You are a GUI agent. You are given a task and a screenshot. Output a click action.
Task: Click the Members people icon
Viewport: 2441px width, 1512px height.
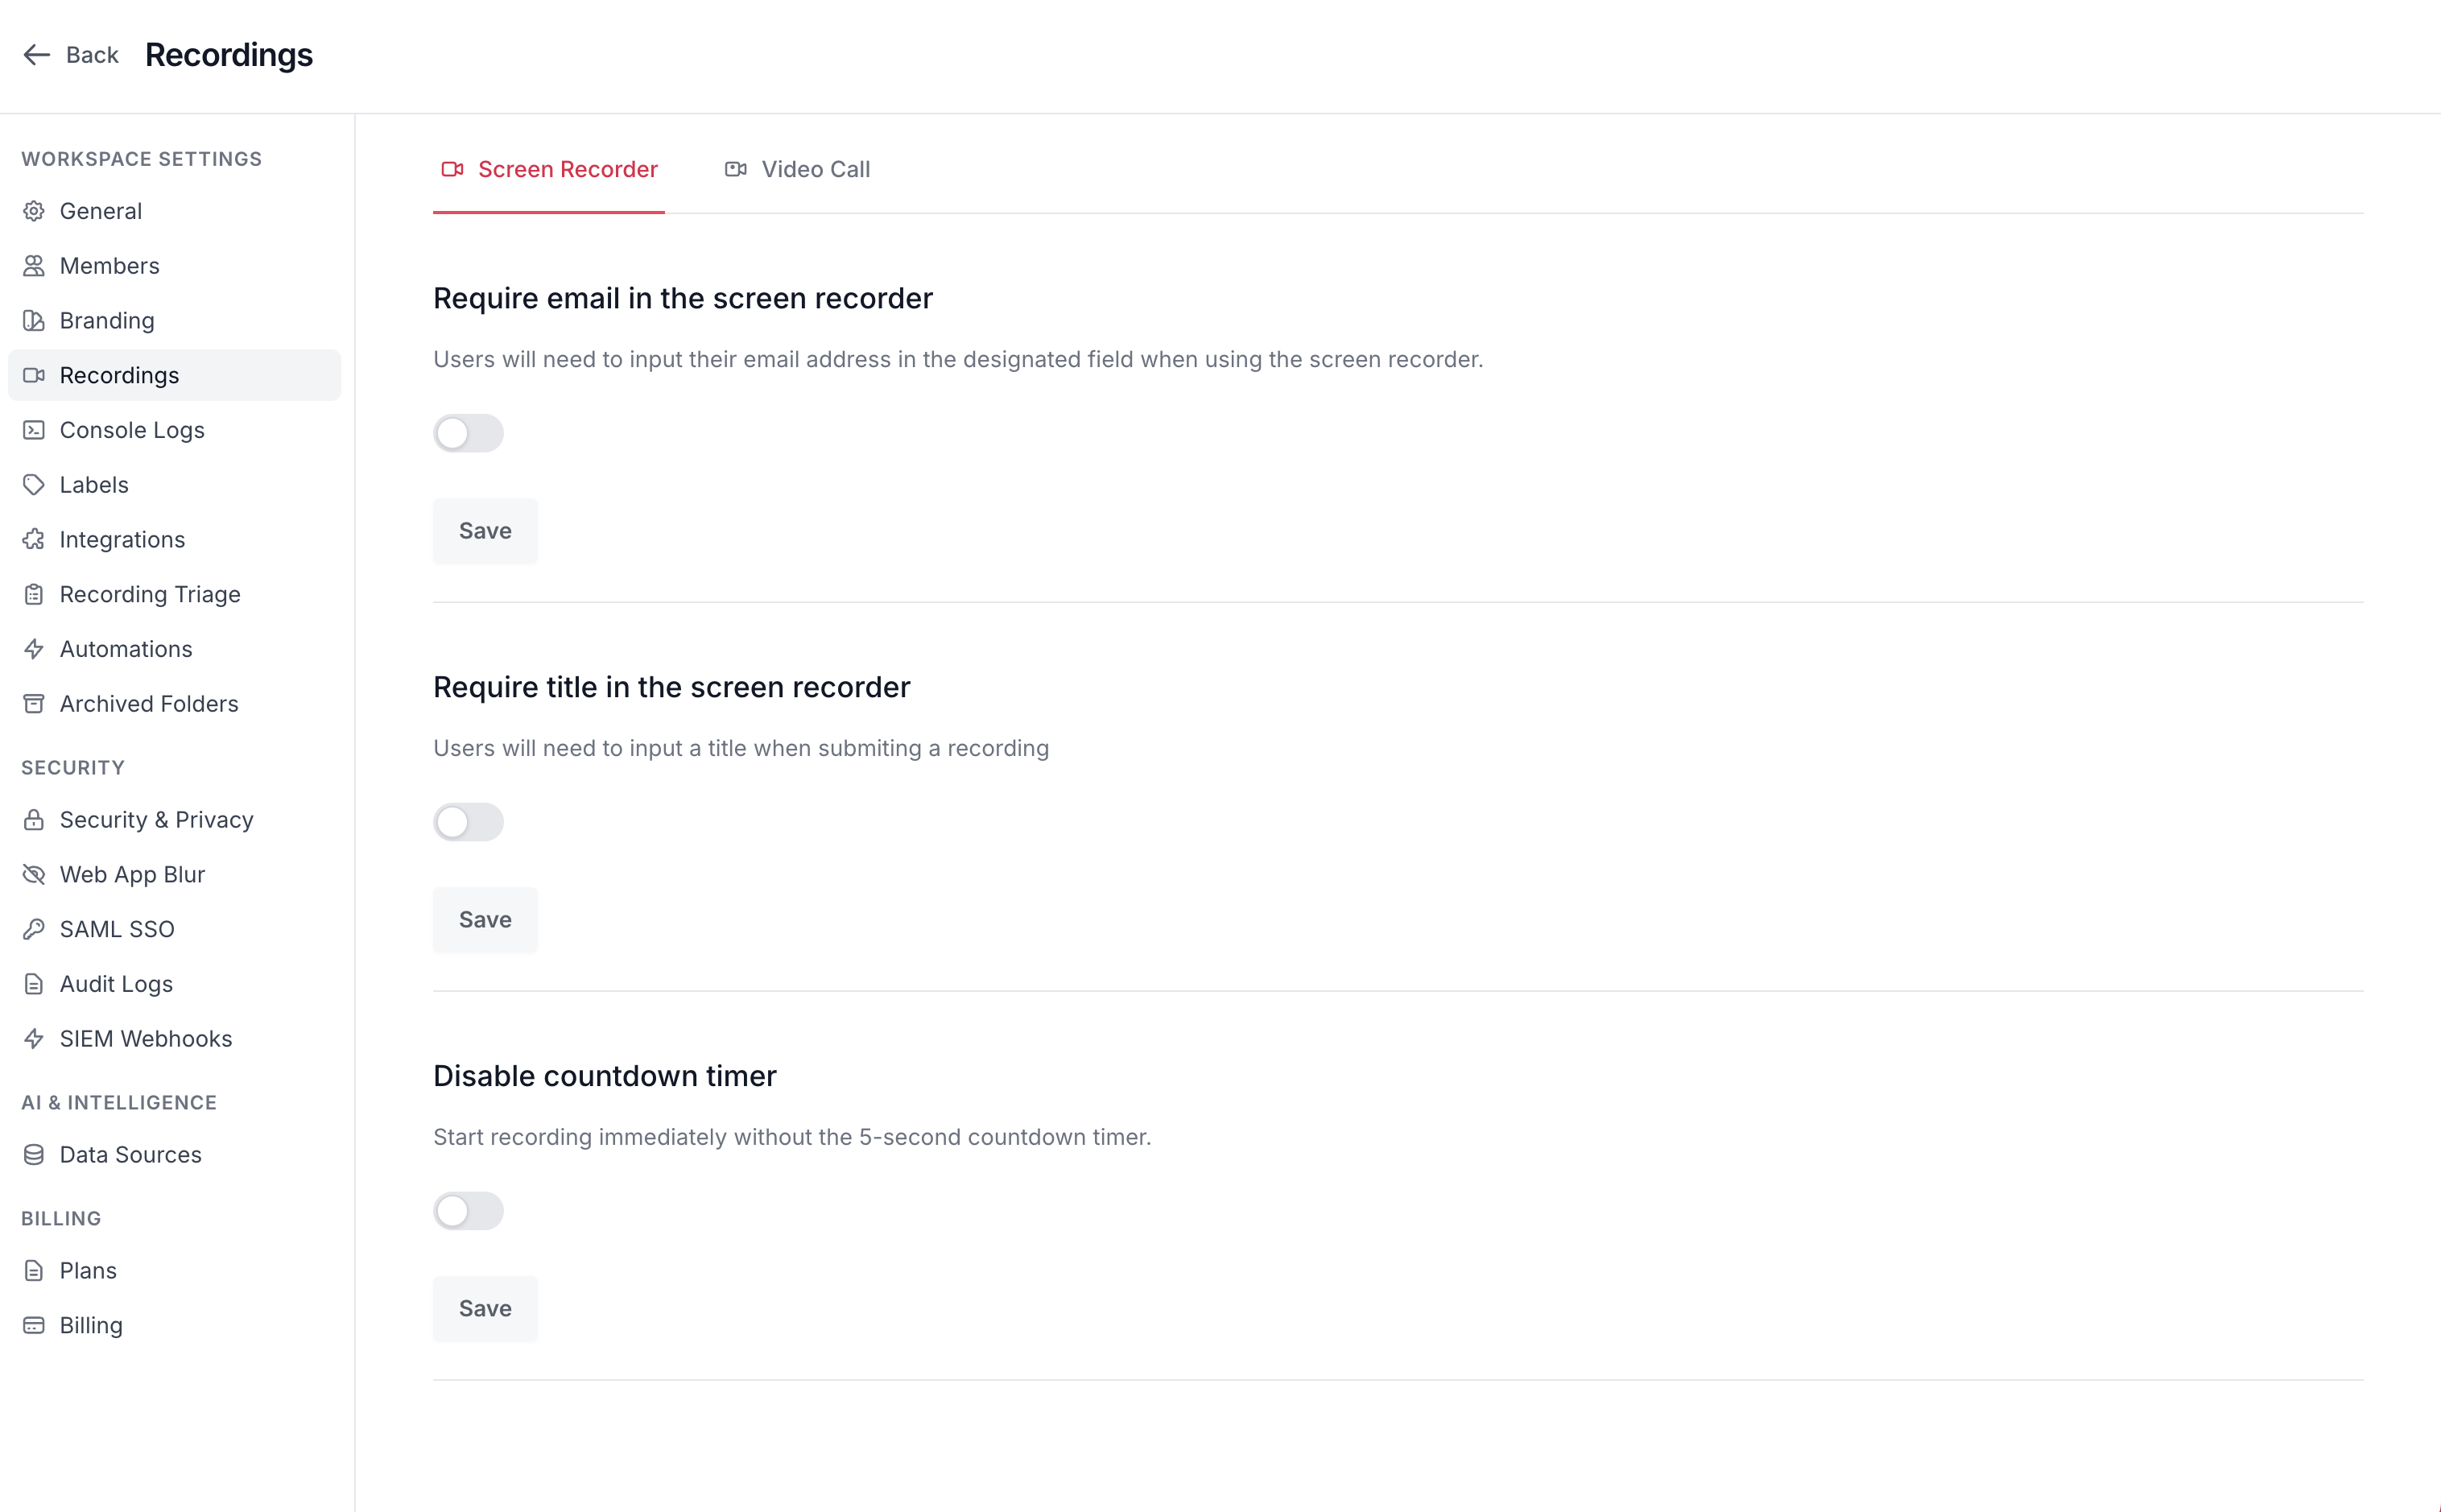coord(34,266)
